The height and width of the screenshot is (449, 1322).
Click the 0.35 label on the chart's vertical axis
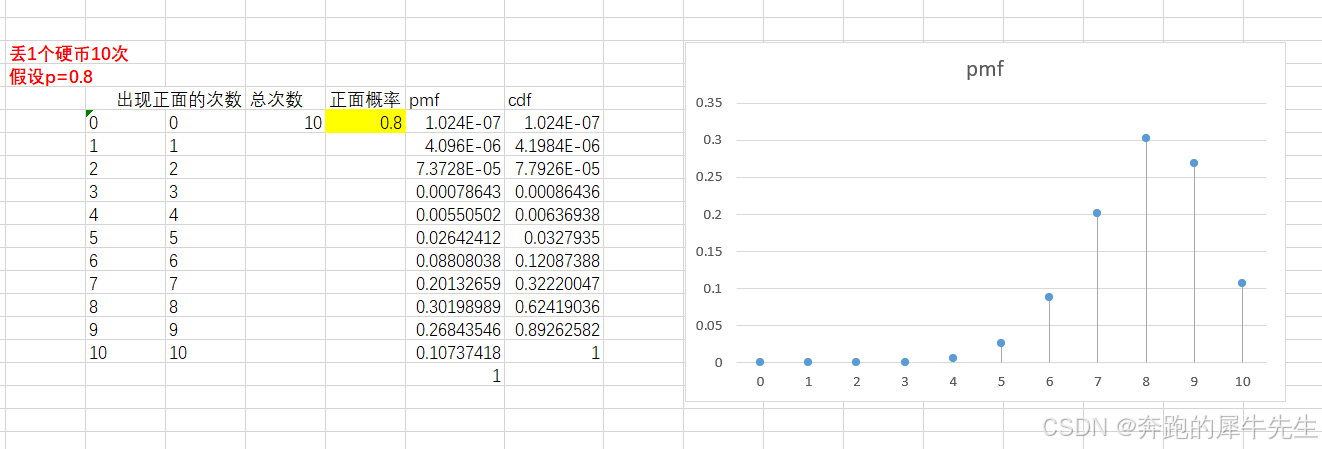(708, 102)
